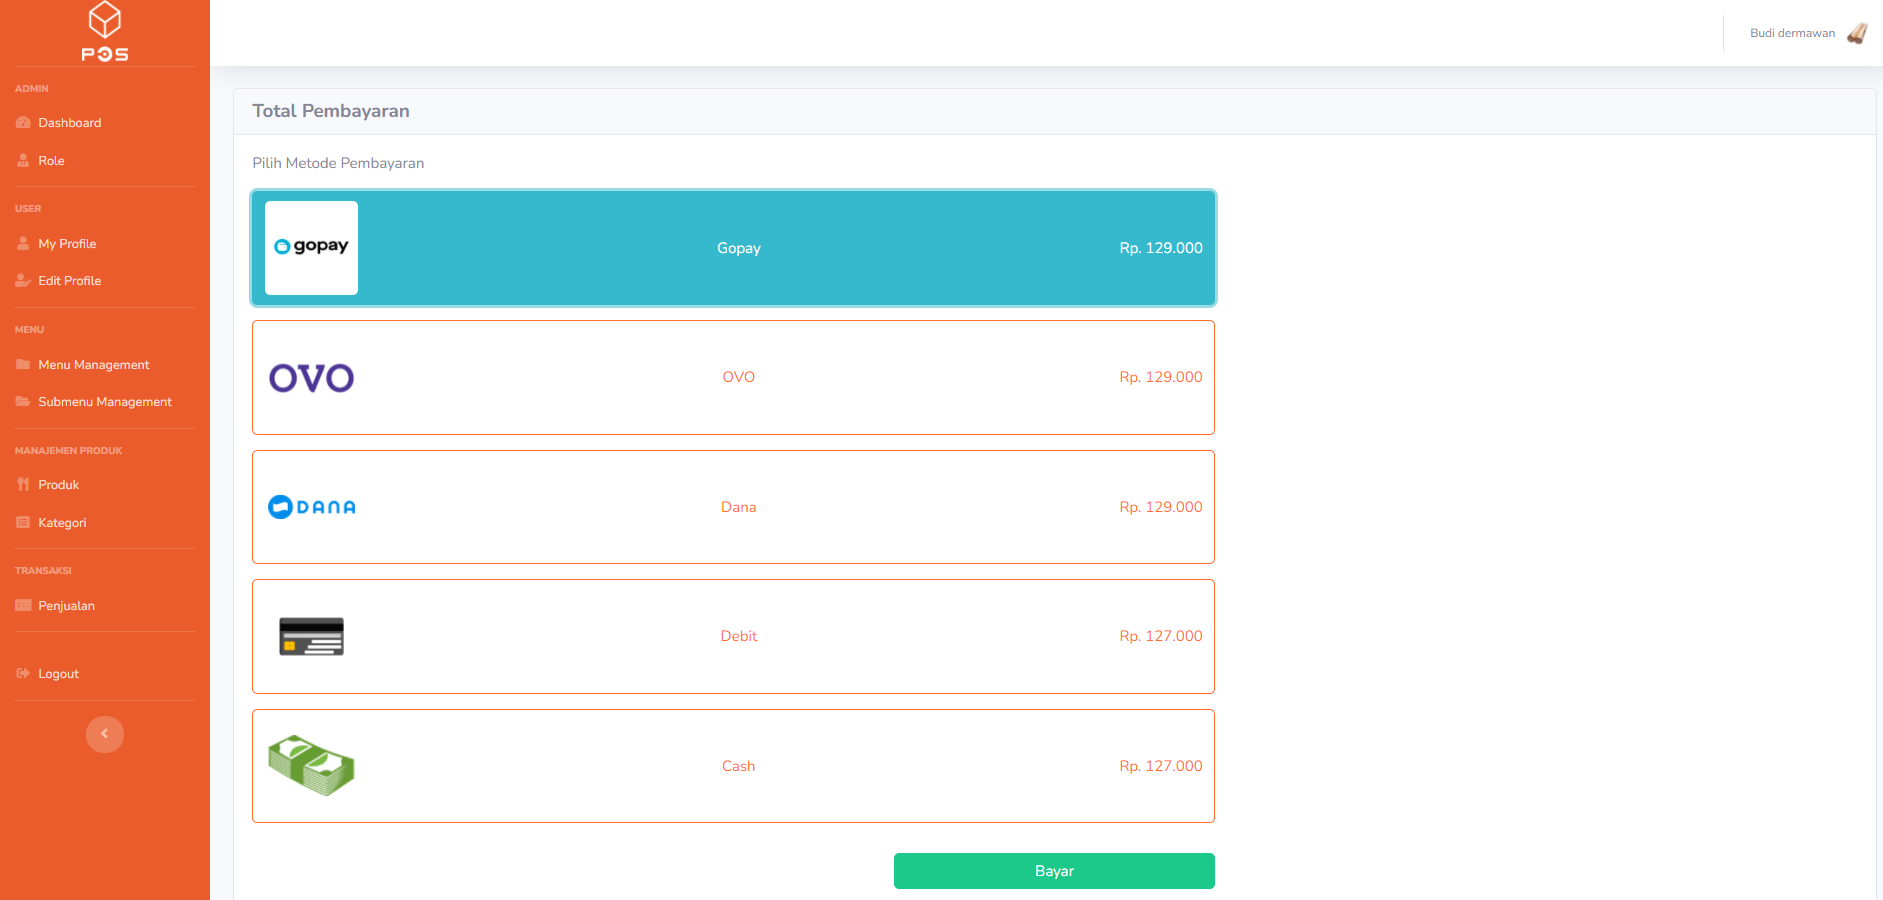1883x900 pixels.
Task: Click the ADMIN section heading
Action: 31,89
